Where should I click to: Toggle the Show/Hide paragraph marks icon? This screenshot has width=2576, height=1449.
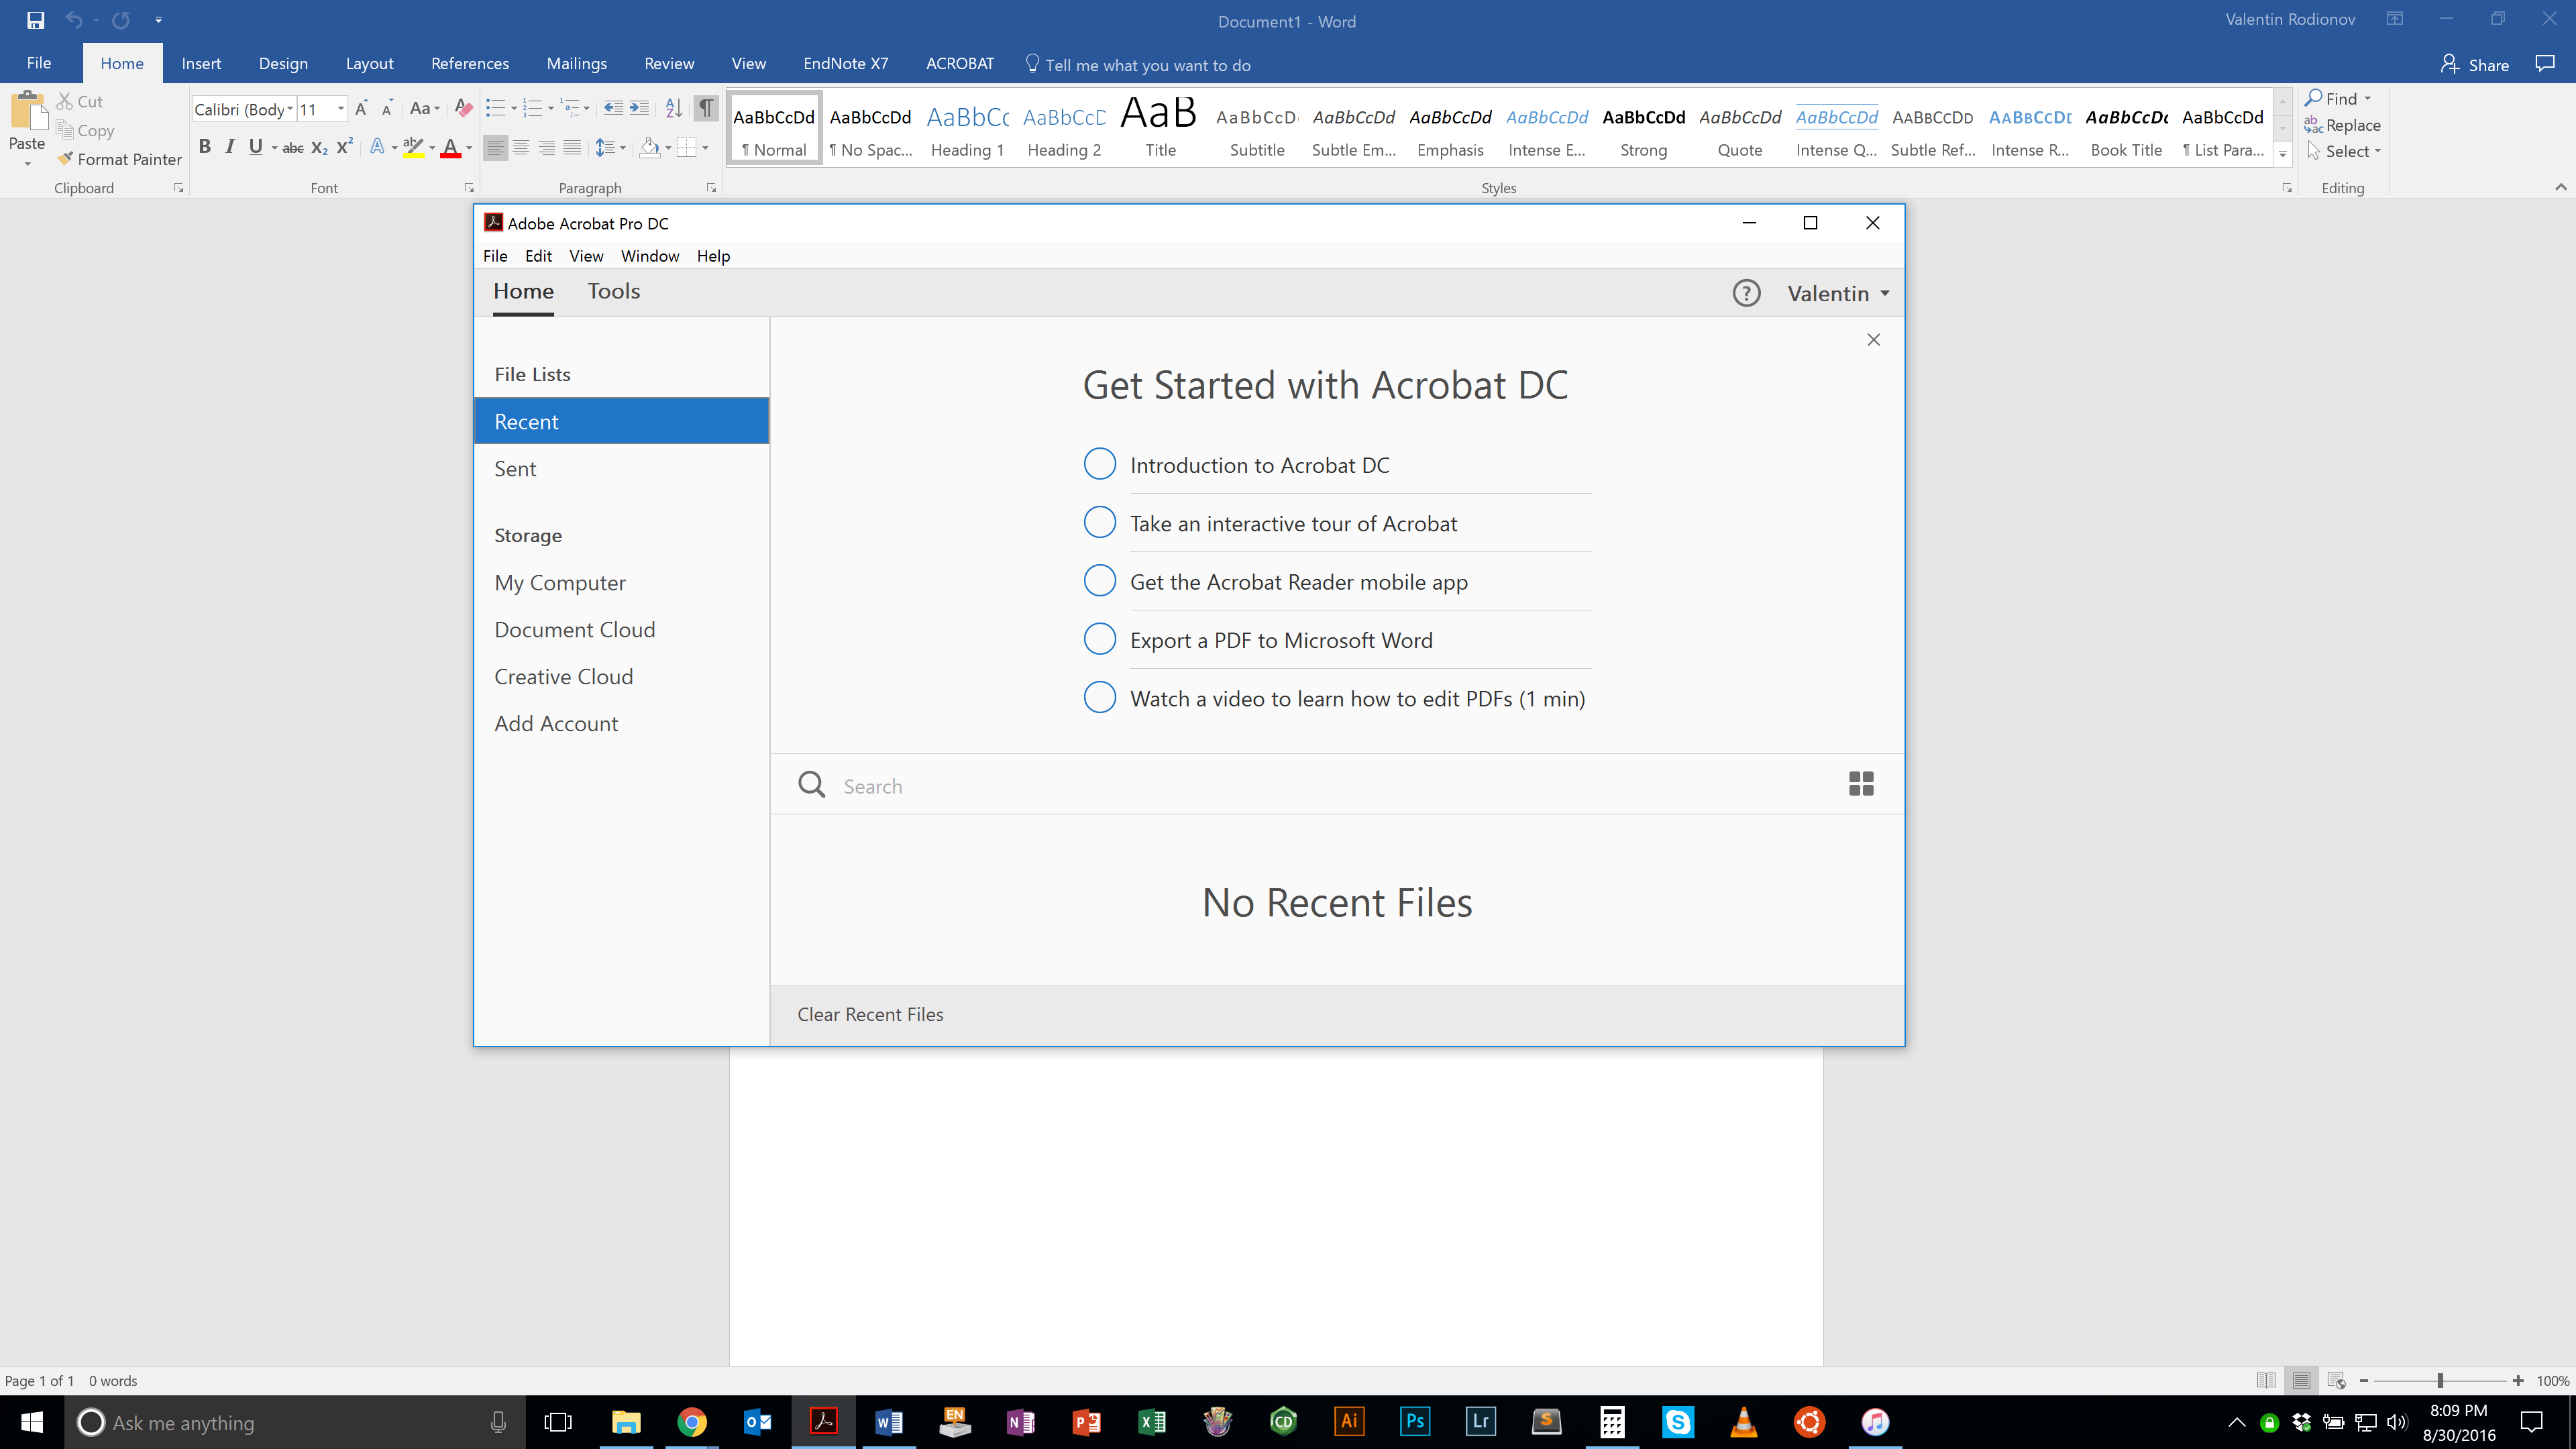706,108
